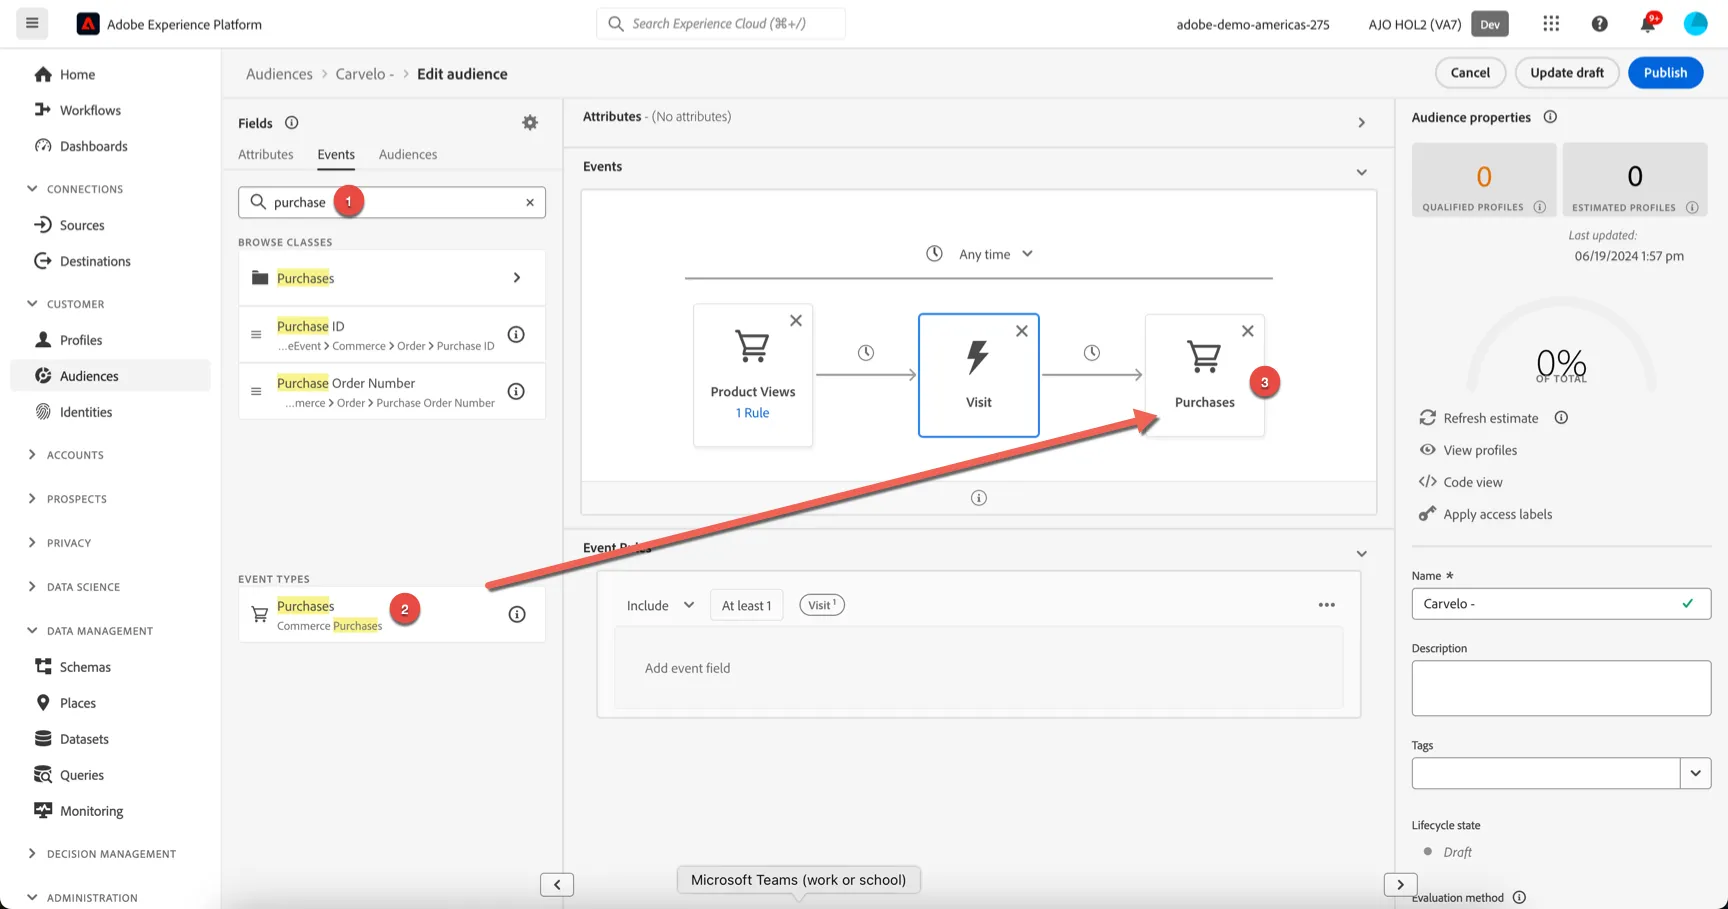Open the event rule more options menu

(x=1327, y=605)
